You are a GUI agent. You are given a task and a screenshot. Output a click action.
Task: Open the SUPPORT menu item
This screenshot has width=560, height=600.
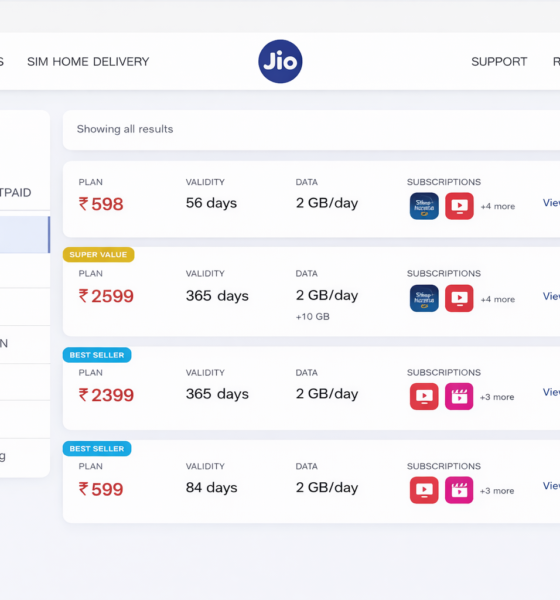[499, 62]
